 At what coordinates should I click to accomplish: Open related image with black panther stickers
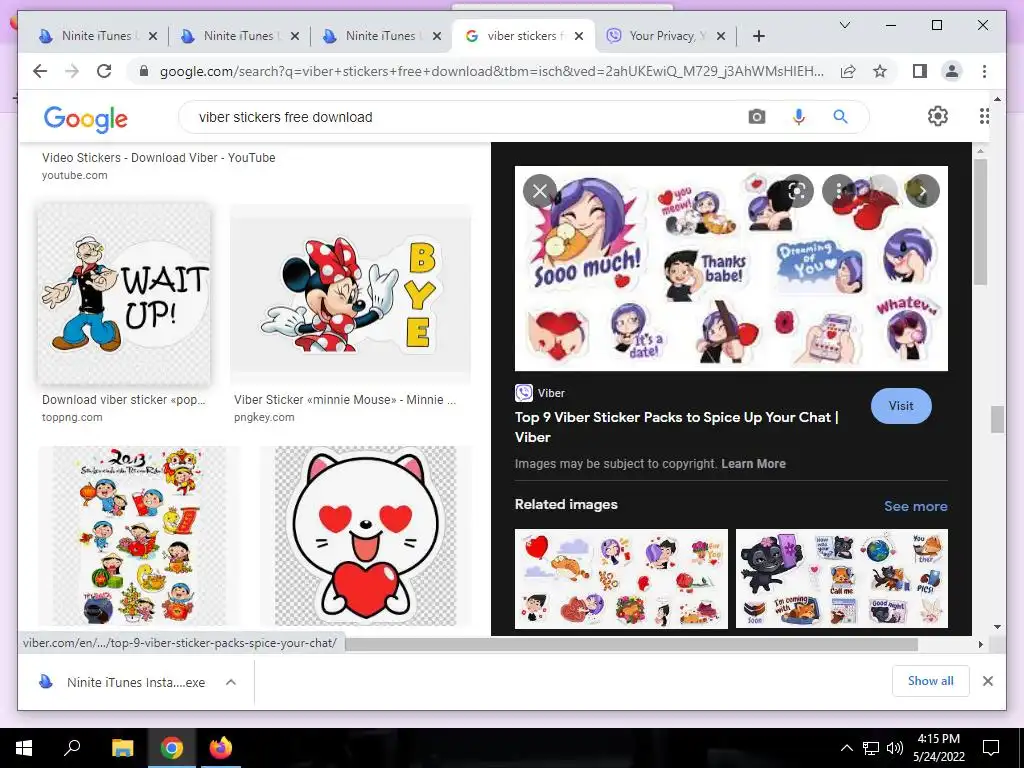[x=842, y=579]
